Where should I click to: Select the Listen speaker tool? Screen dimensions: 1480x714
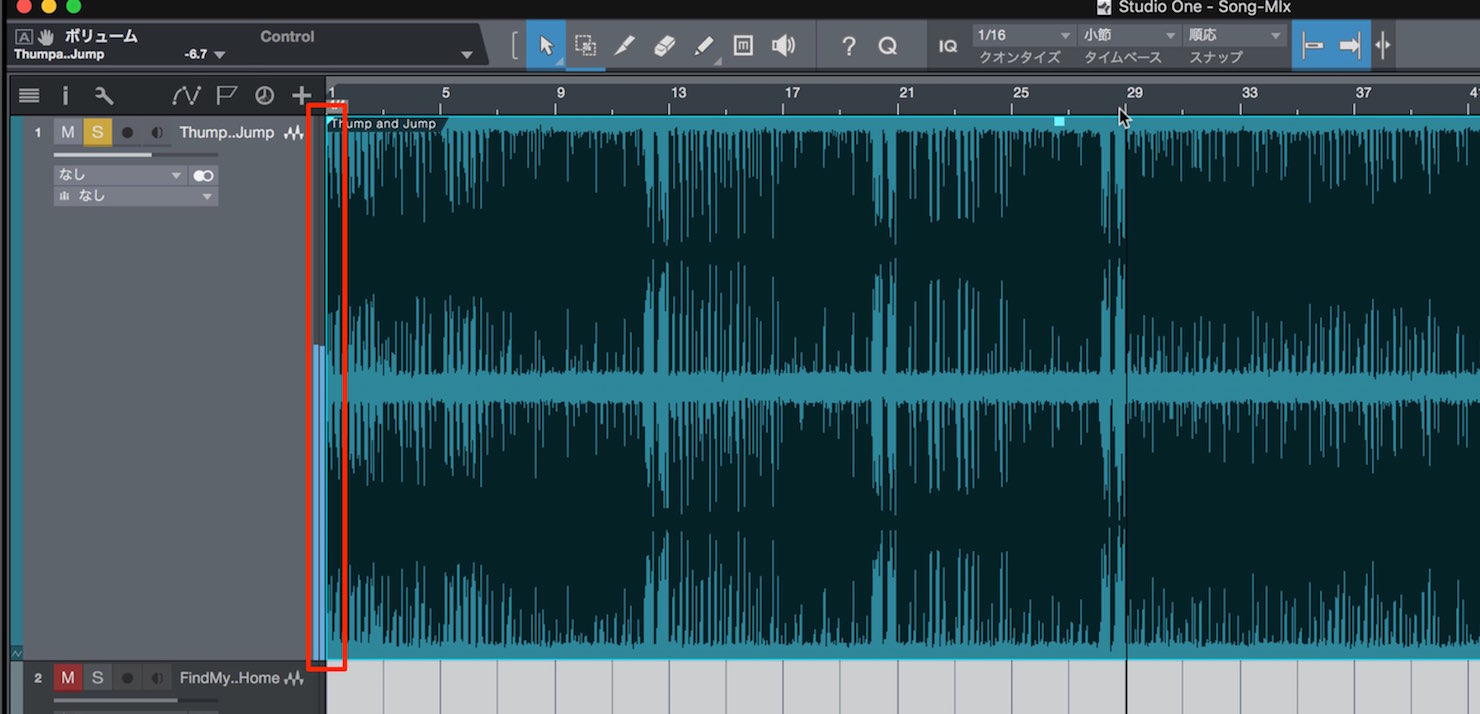(783, 46)
